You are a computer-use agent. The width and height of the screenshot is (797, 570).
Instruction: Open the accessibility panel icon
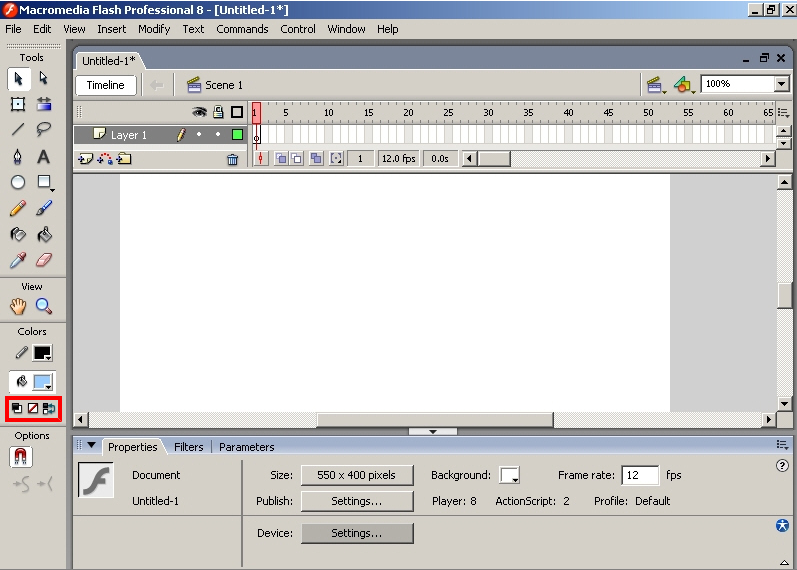pyautogui.click(x=782, y=525)
